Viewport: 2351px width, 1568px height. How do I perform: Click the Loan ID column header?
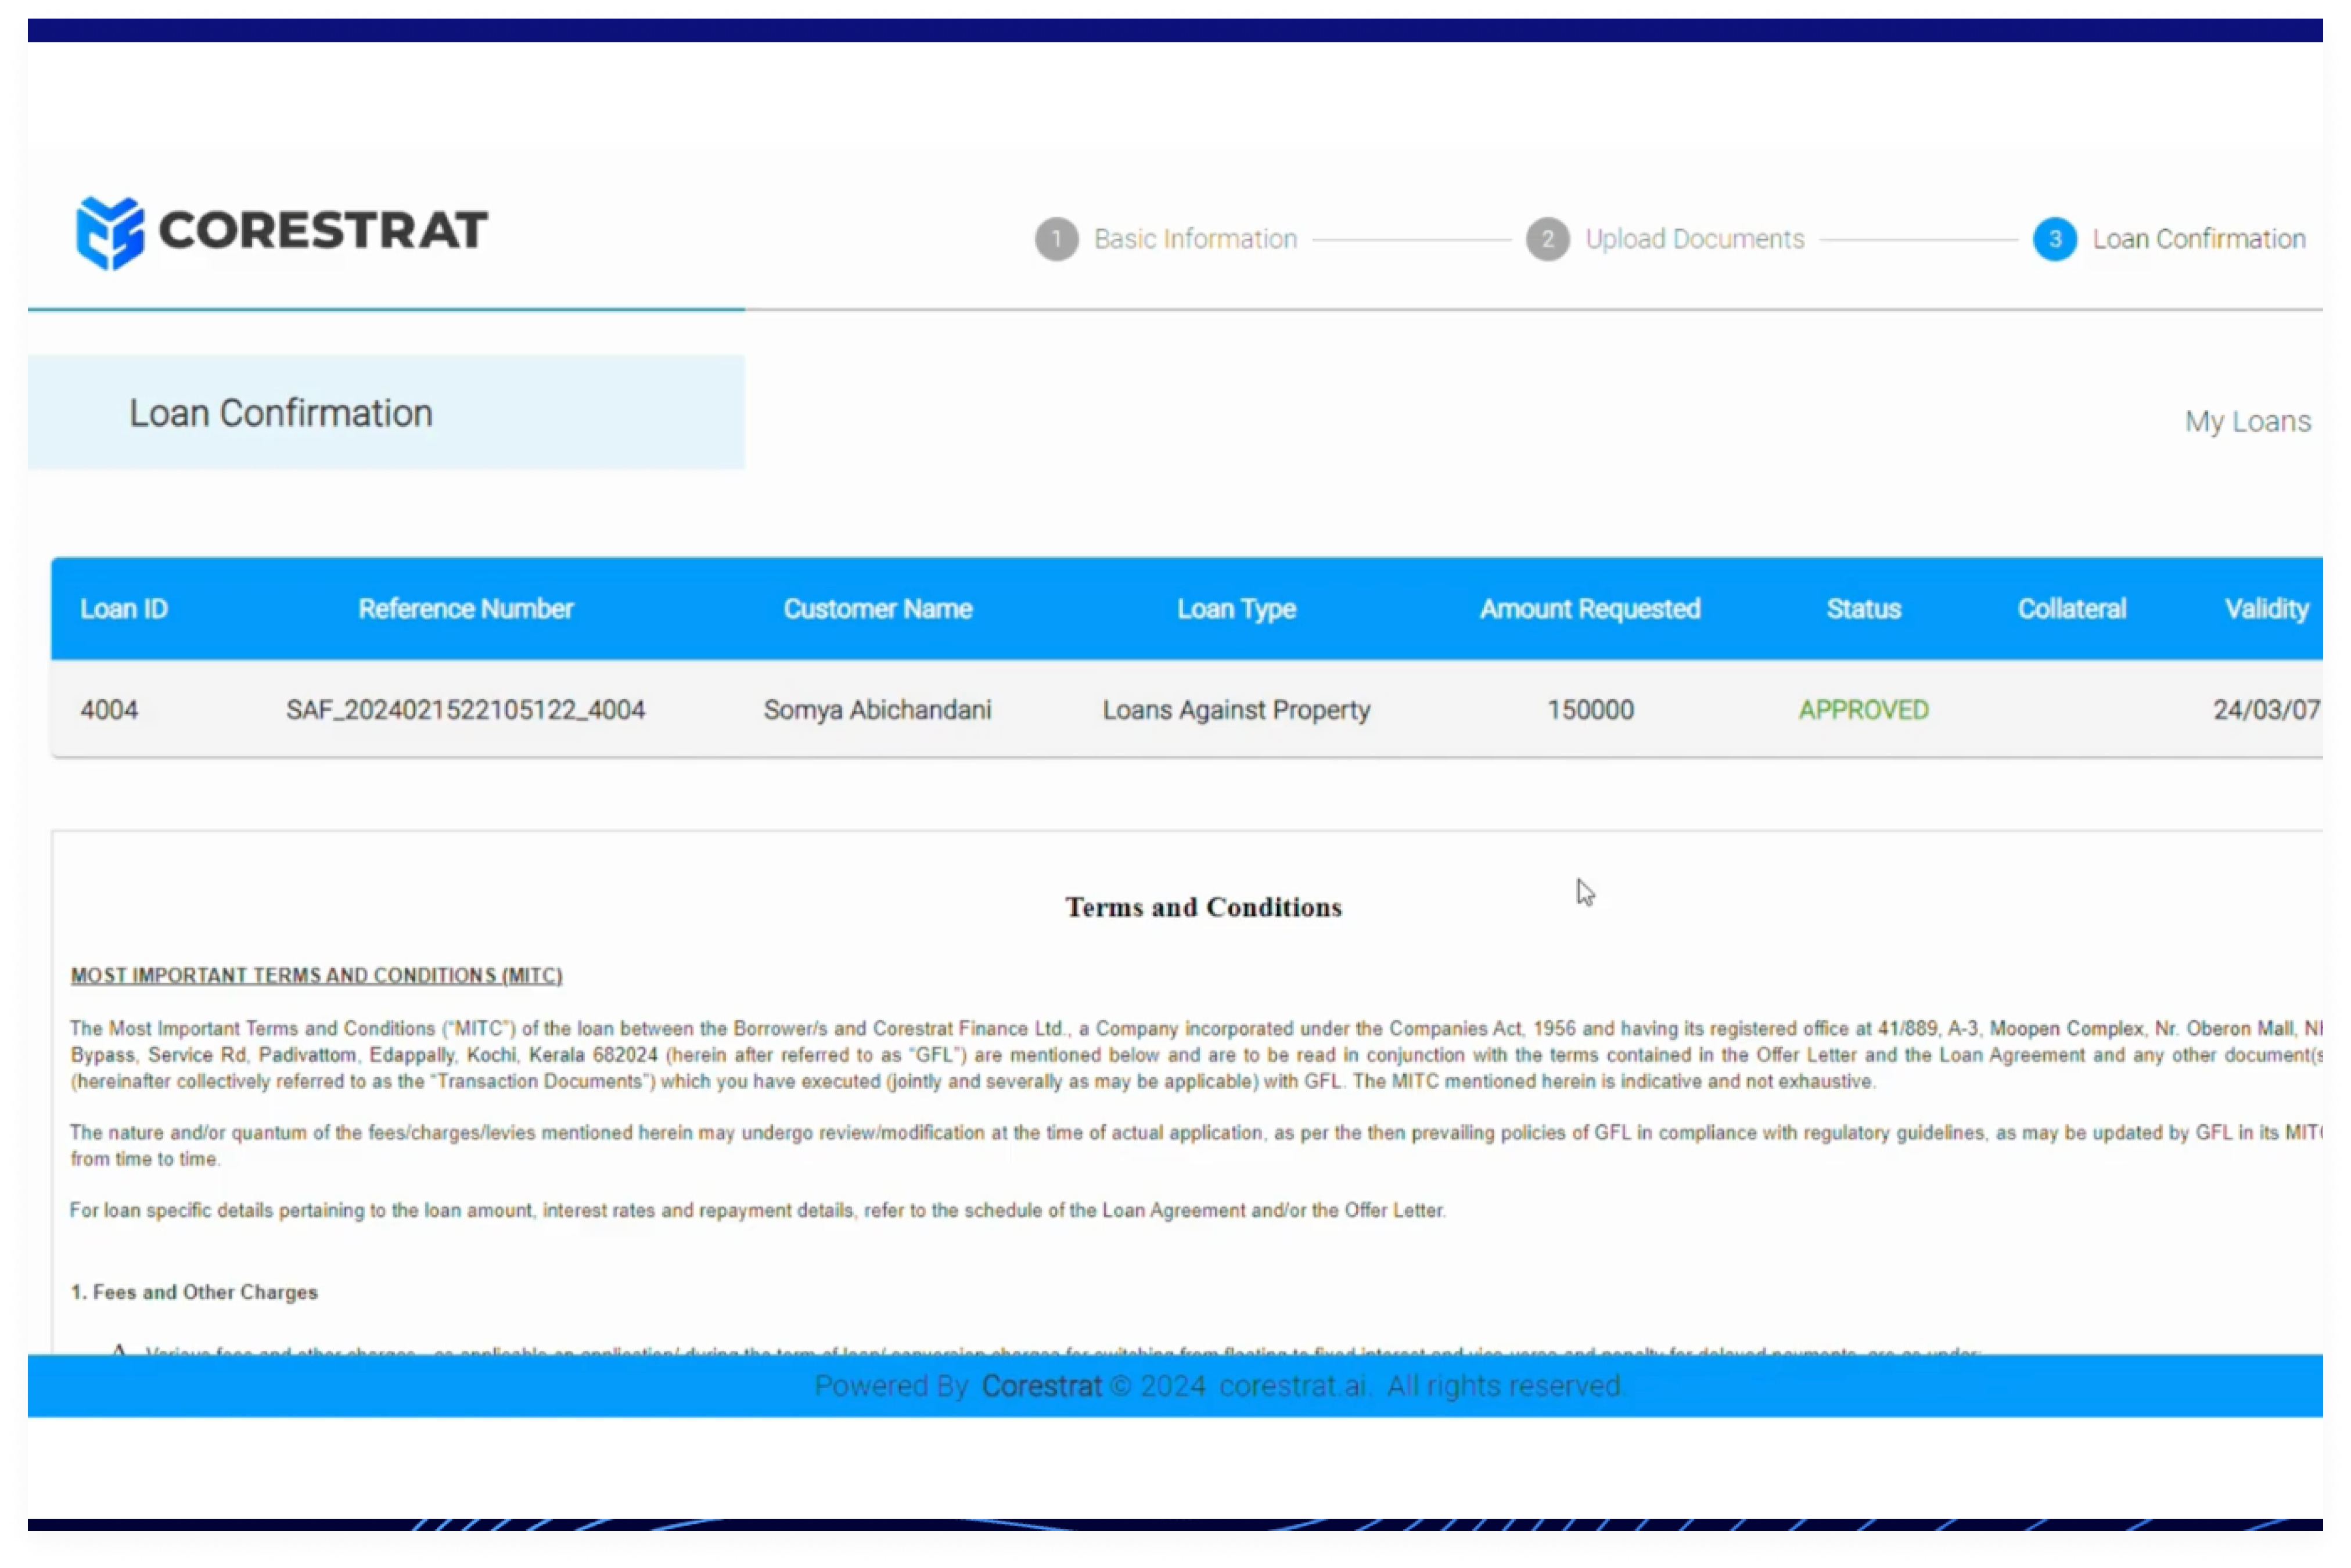124,609
